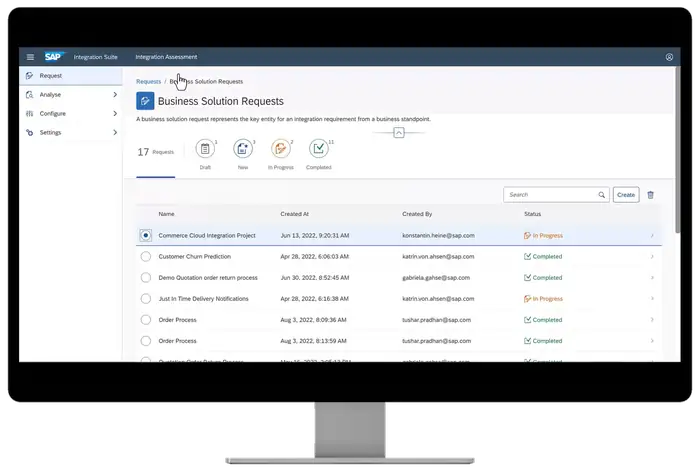Open Settings in the side navigation
The height and width of the screenshot is (472, 700).
pos(71,133)
